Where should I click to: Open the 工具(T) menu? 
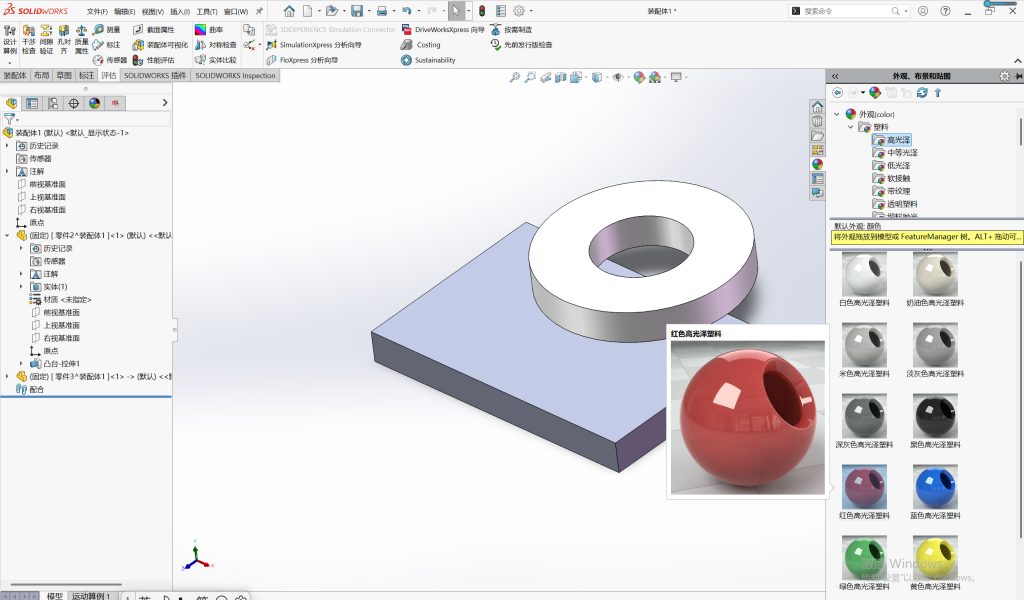[207, 11]
